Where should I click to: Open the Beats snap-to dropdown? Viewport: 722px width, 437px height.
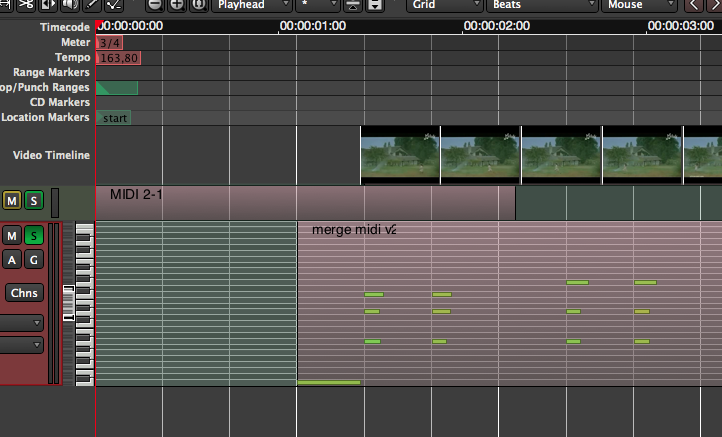pyautogui.click(x=540, y=5)
